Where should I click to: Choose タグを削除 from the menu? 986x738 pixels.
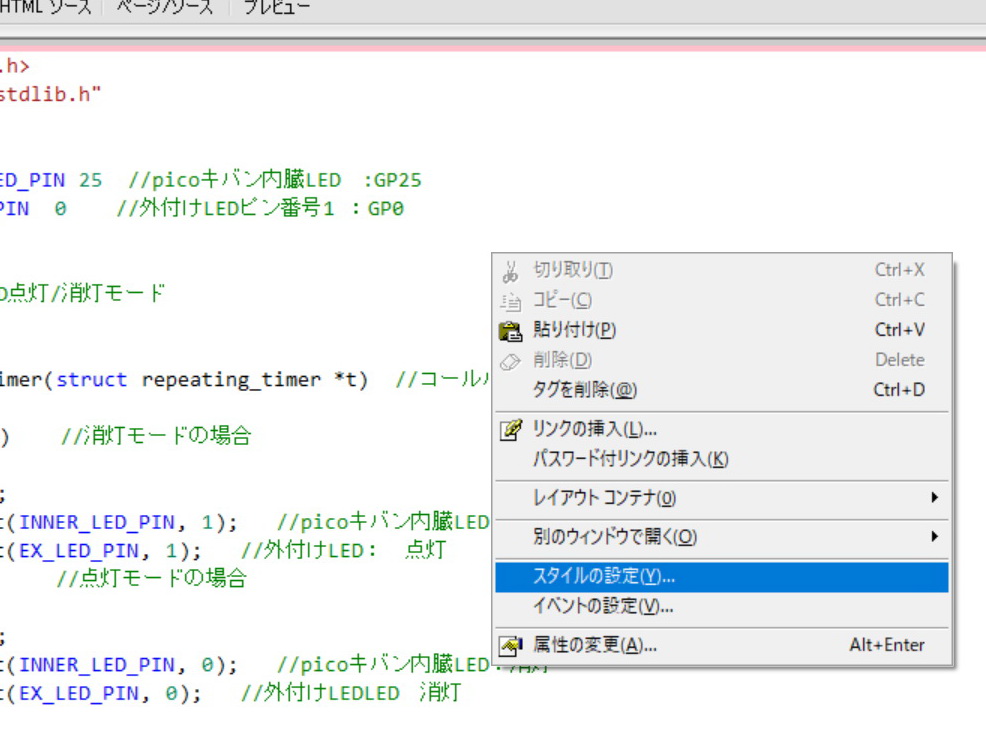point(585,390)
